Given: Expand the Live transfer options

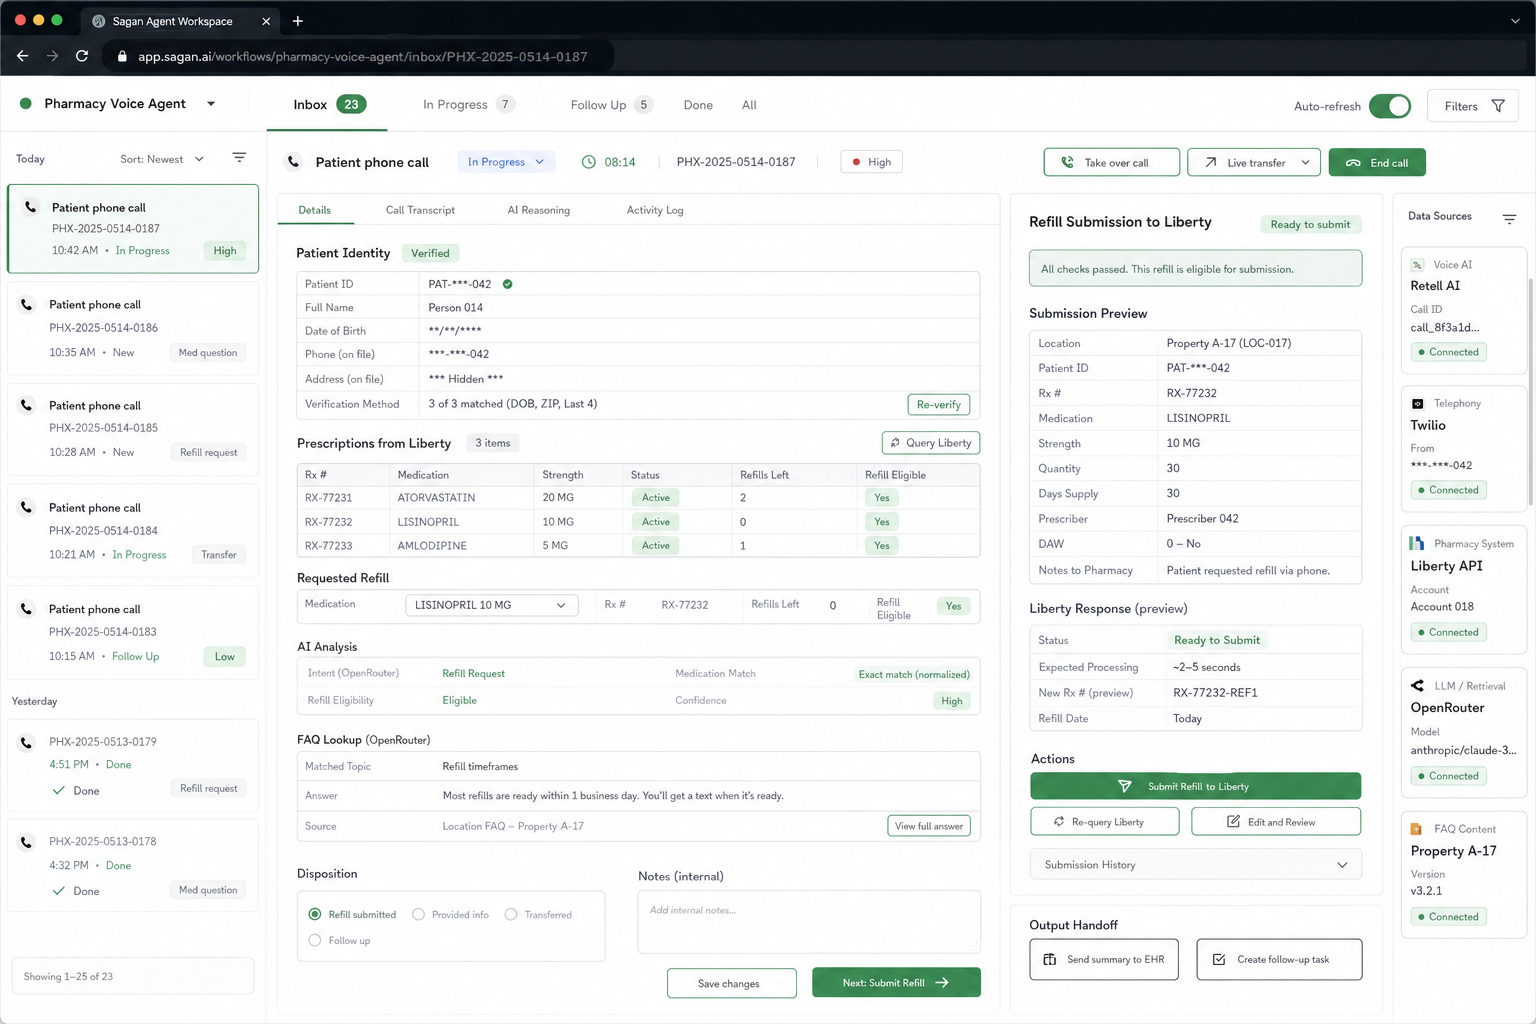Looking at the screenshot, I should pyautogui.click(x=1305, y=162).
